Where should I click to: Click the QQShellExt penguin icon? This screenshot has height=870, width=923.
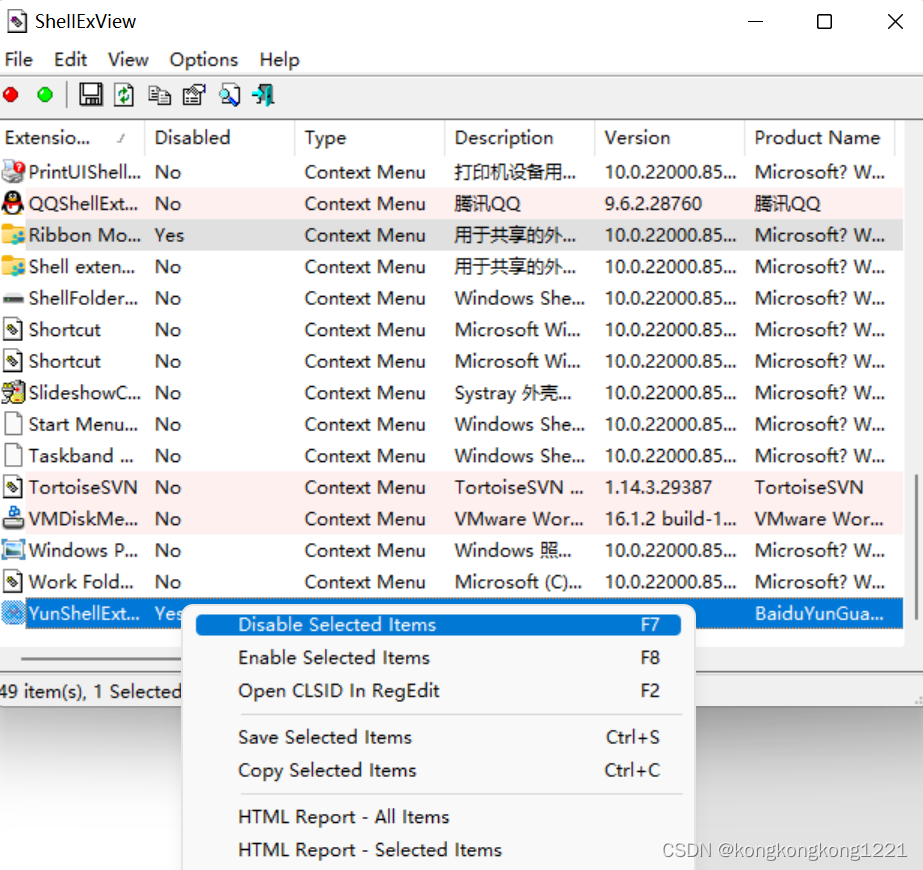[x=13, y=204]
